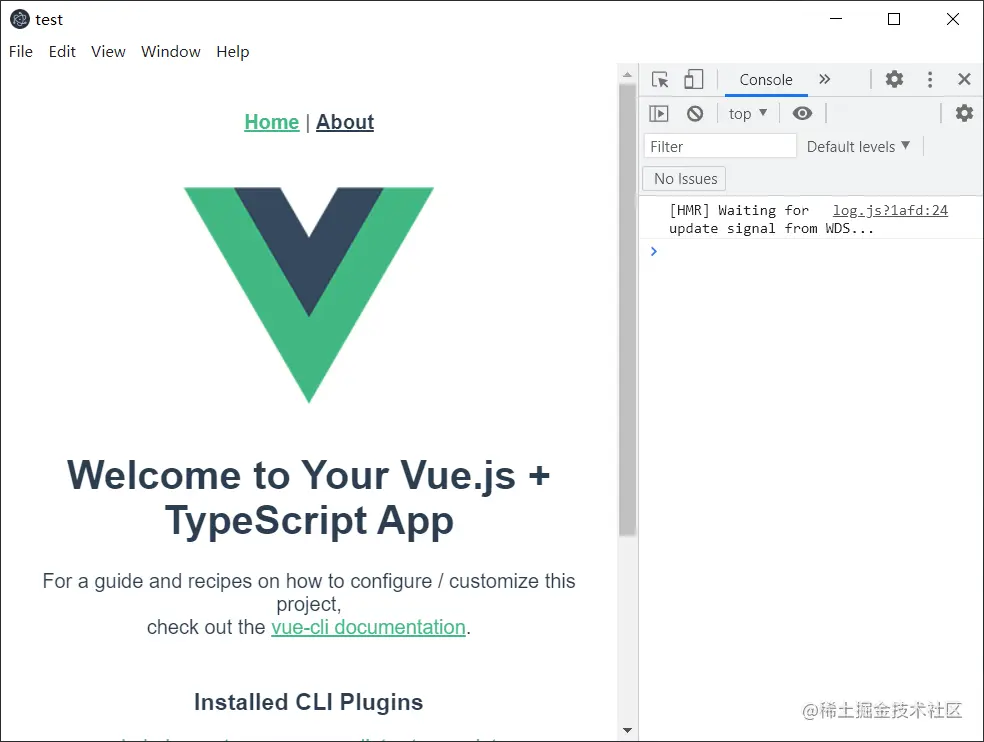The image size is (984, 742).
Task: Open the Default levels dropdown
Action: [x=858, y=146]
